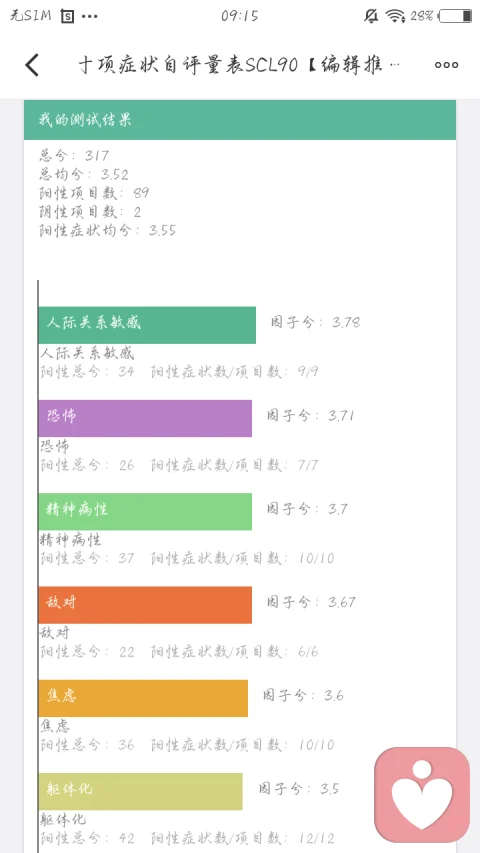Screen dimensions: 480x853
Task: Open the three-dot more options menu
Action: pos(446,65)
